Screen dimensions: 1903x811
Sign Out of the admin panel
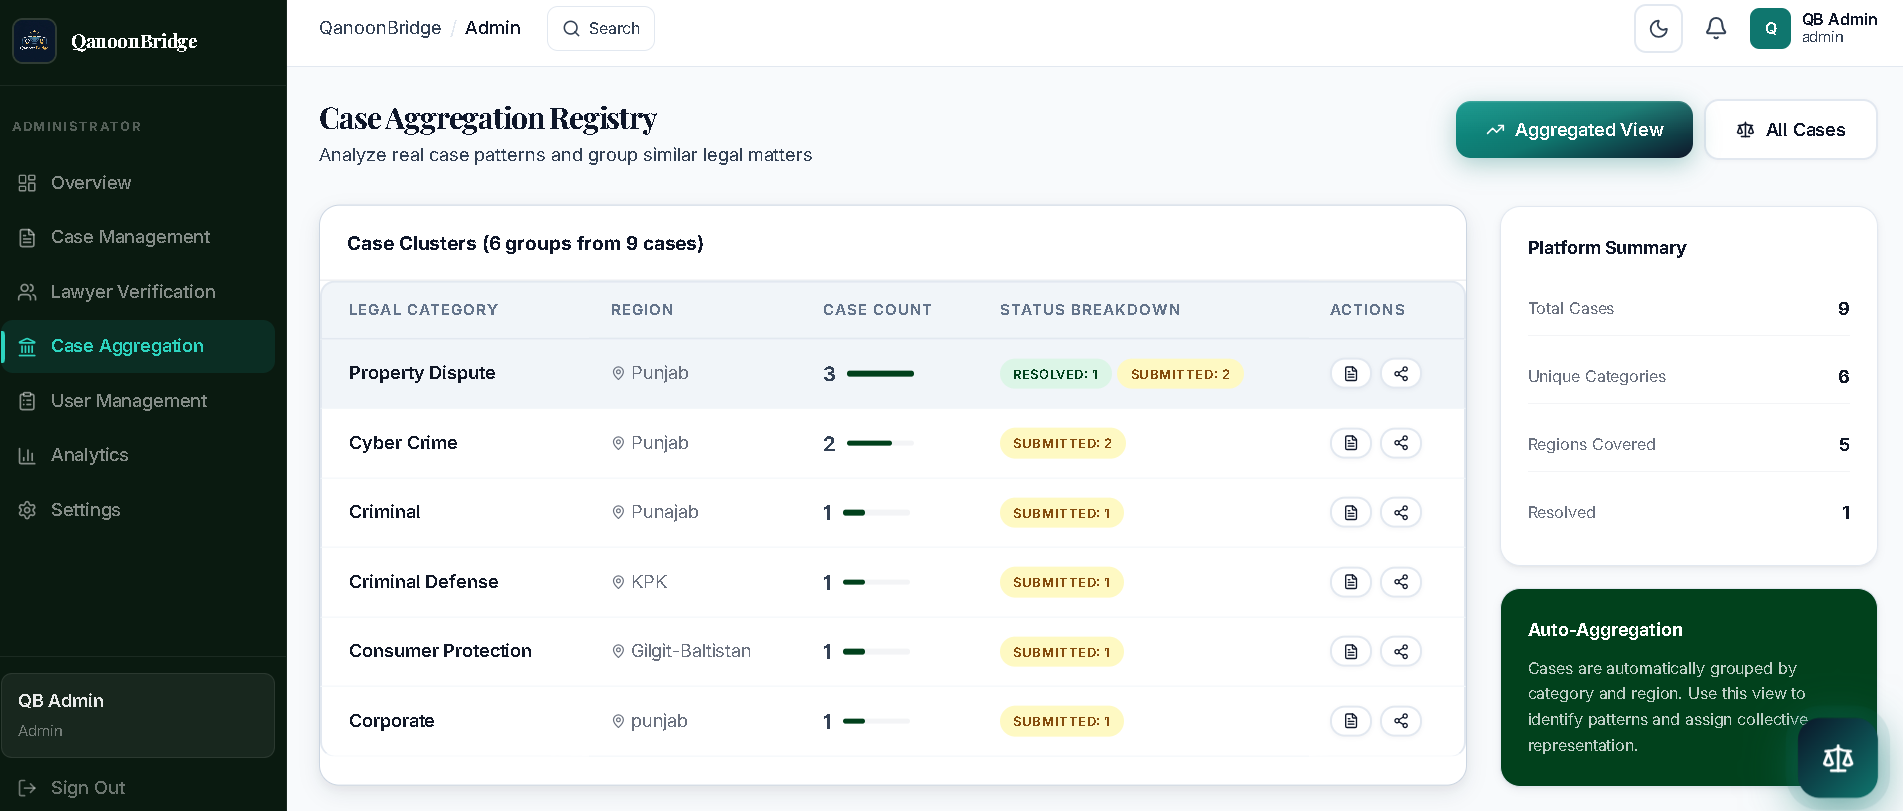[x=72, y=788]
